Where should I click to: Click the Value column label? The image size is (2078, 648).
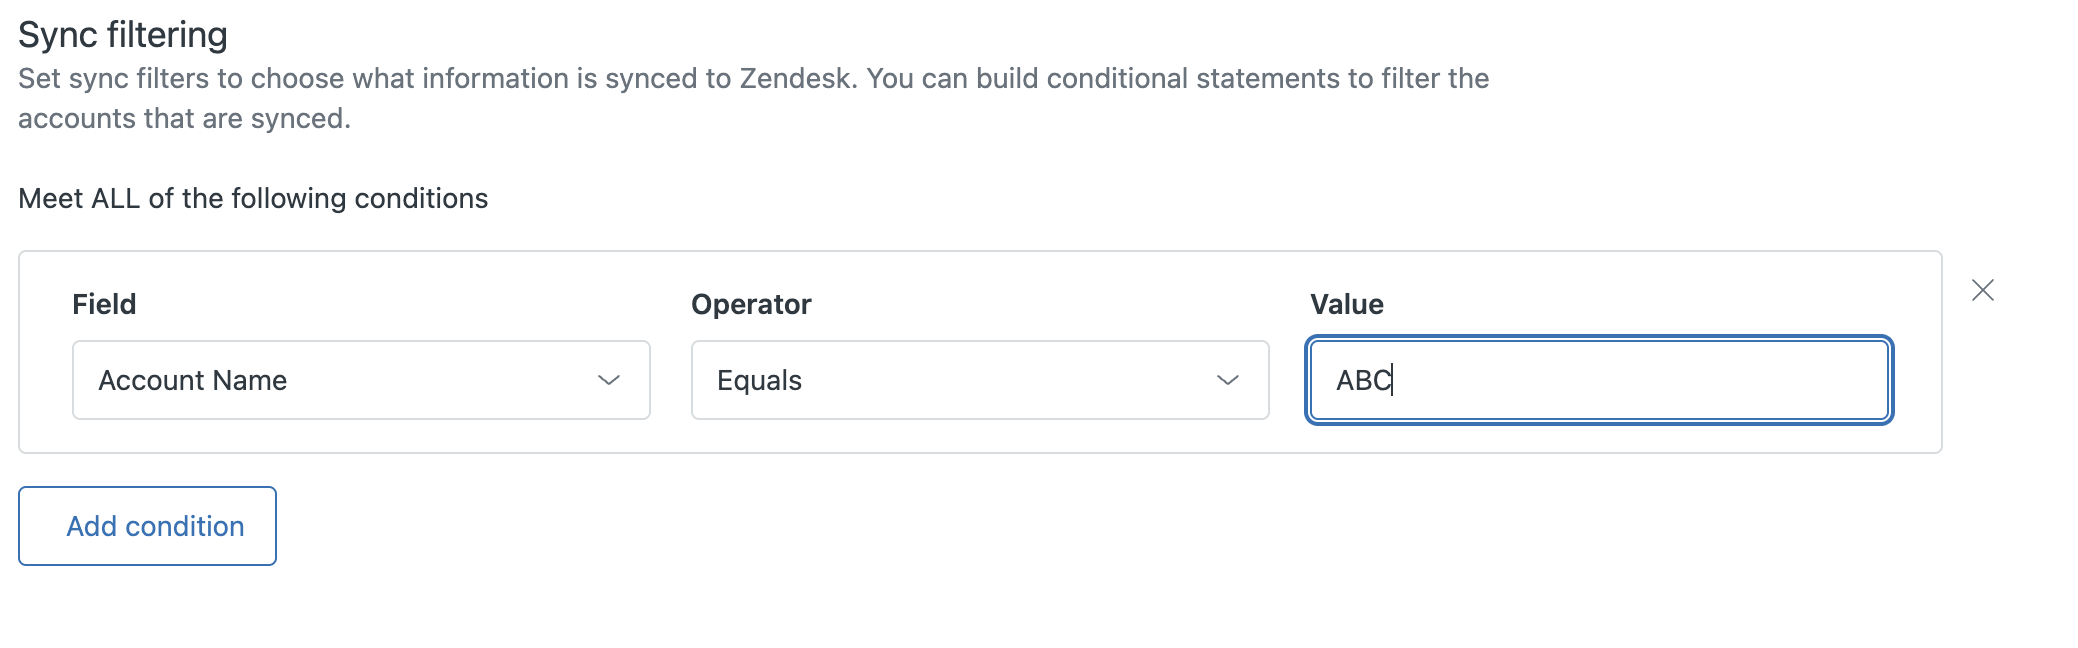1347,304
